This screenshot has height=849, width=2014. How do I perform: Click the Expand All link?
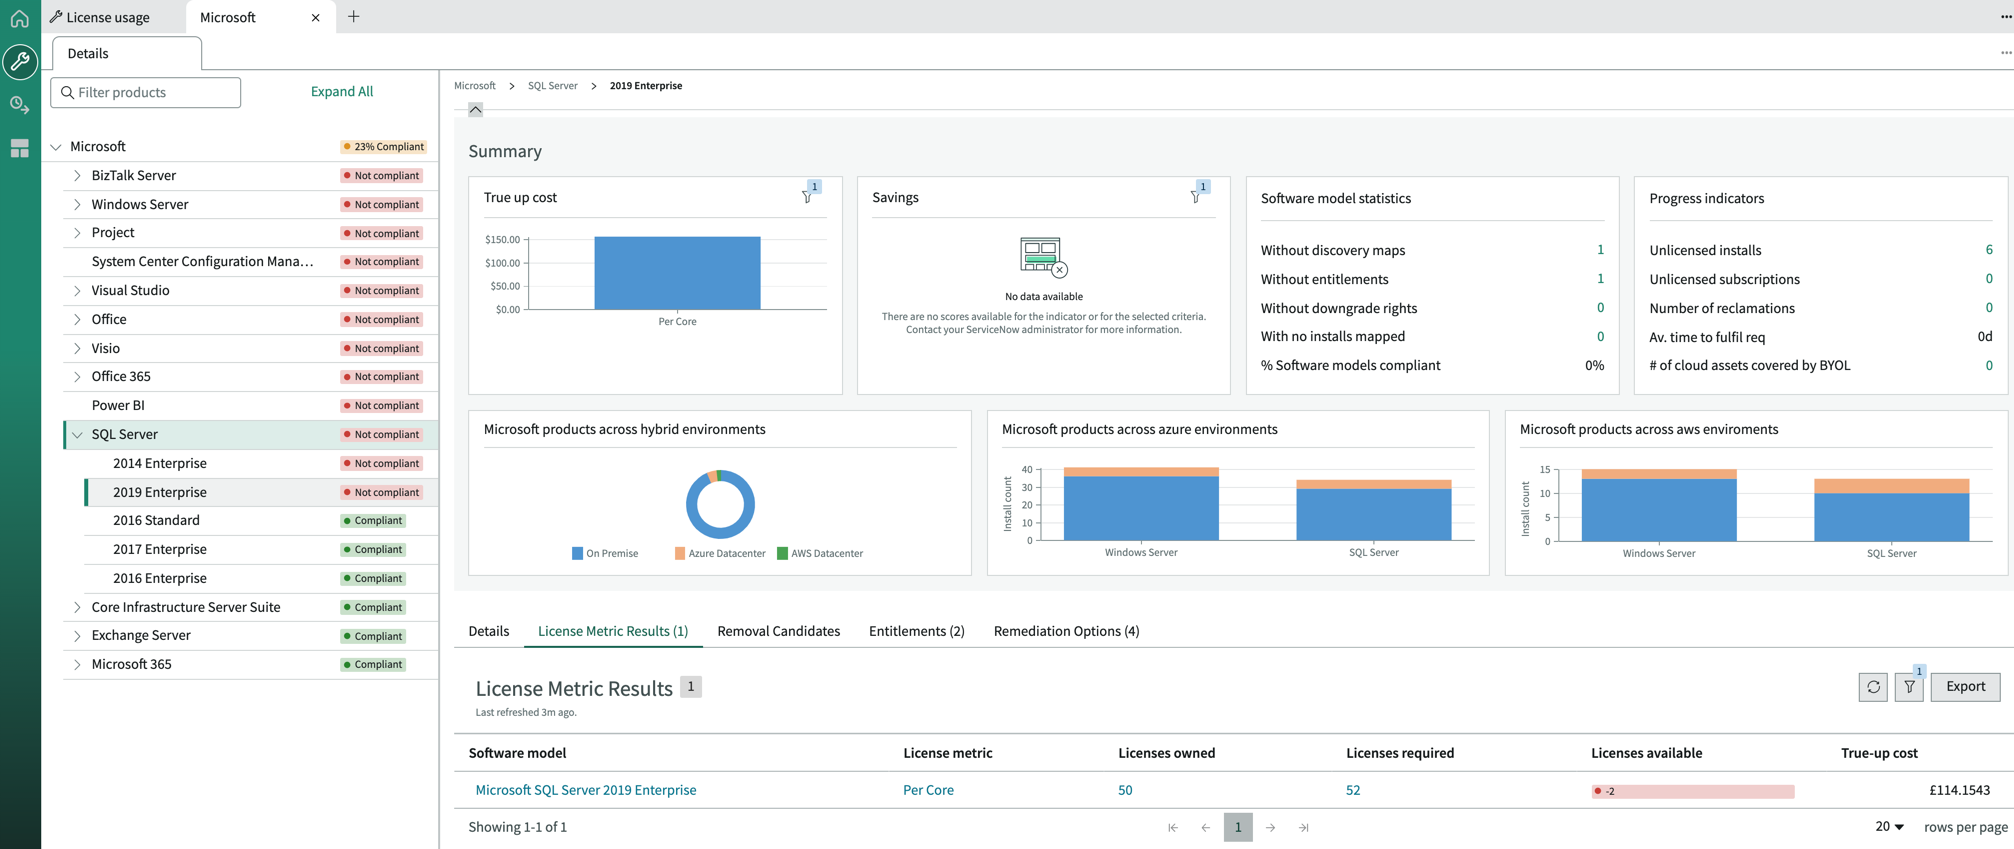(x=342, y=92)
